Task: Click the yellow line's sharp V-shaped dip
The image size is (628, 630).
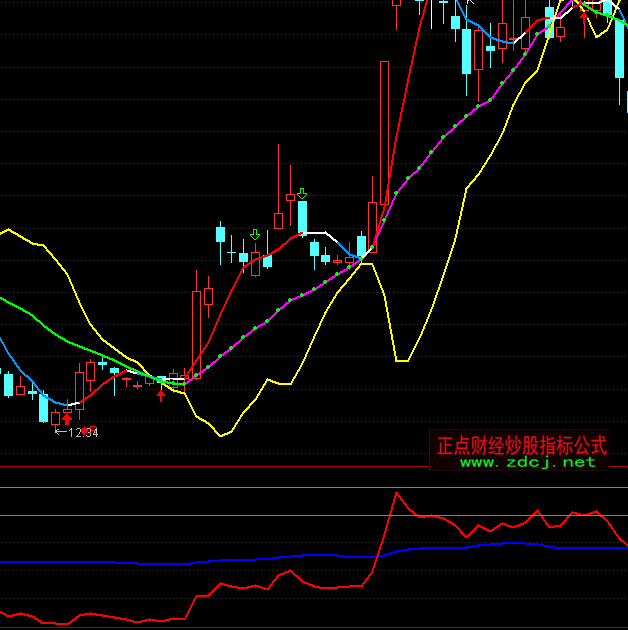Action: point(401,359)
